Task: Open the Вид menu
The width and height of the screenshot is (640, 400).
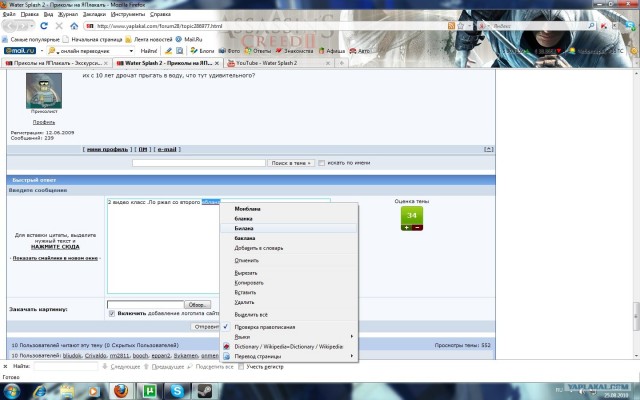Action: [x=48, y=14]
